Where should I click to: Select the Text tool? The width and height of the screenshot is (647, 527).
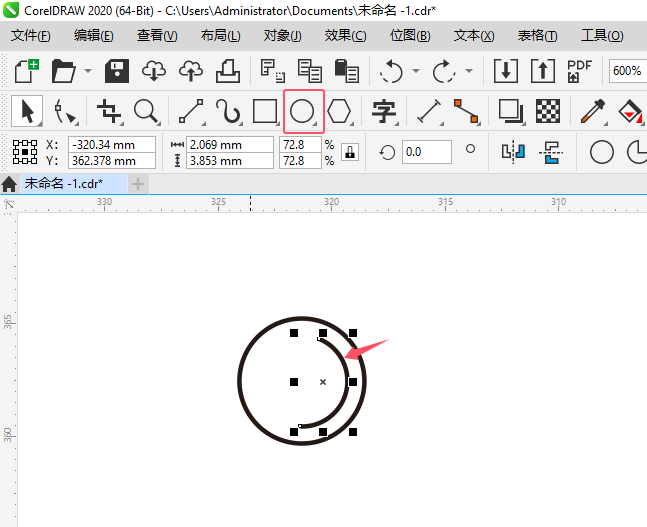pyautogui.click(x=384, y=111)
